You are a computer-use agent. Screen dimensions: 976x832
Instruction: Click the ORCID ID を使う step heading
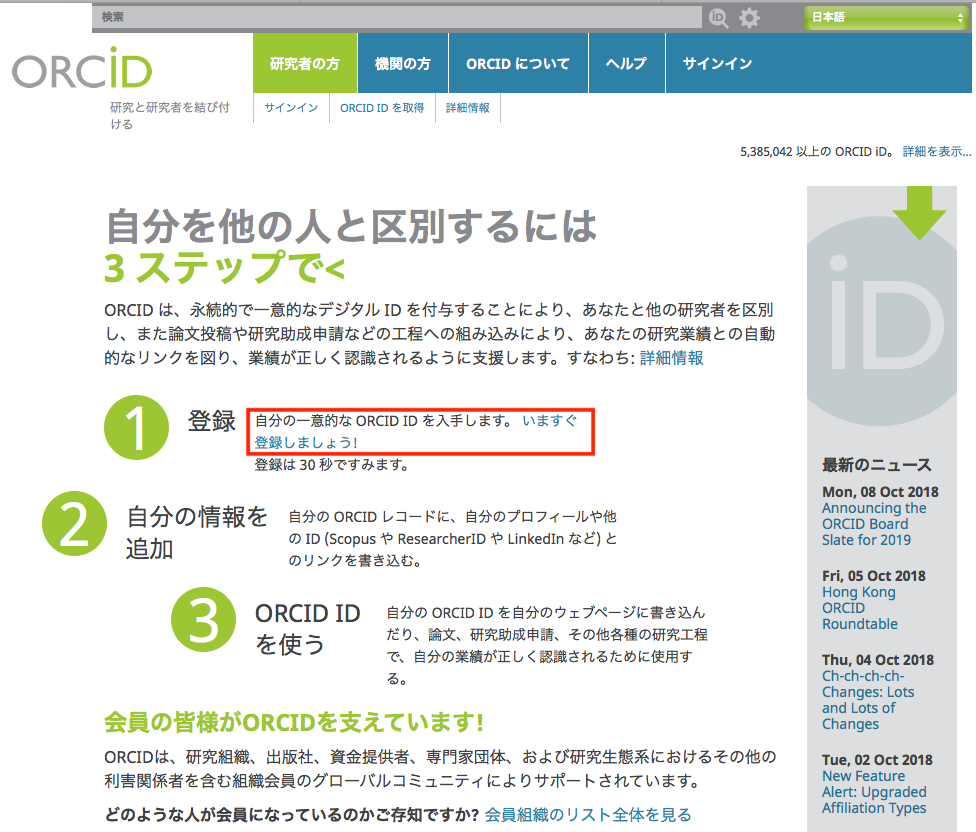coord(307,629)
